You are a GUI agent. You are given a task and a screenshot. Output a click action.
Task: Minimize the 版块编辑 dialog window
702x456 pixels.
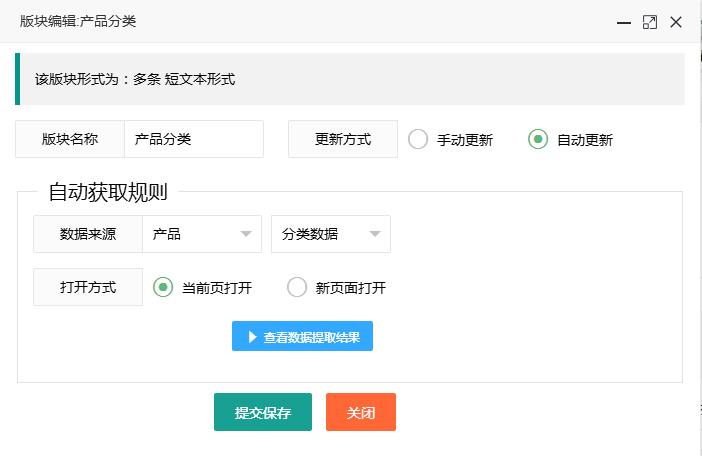pos(623,22)
